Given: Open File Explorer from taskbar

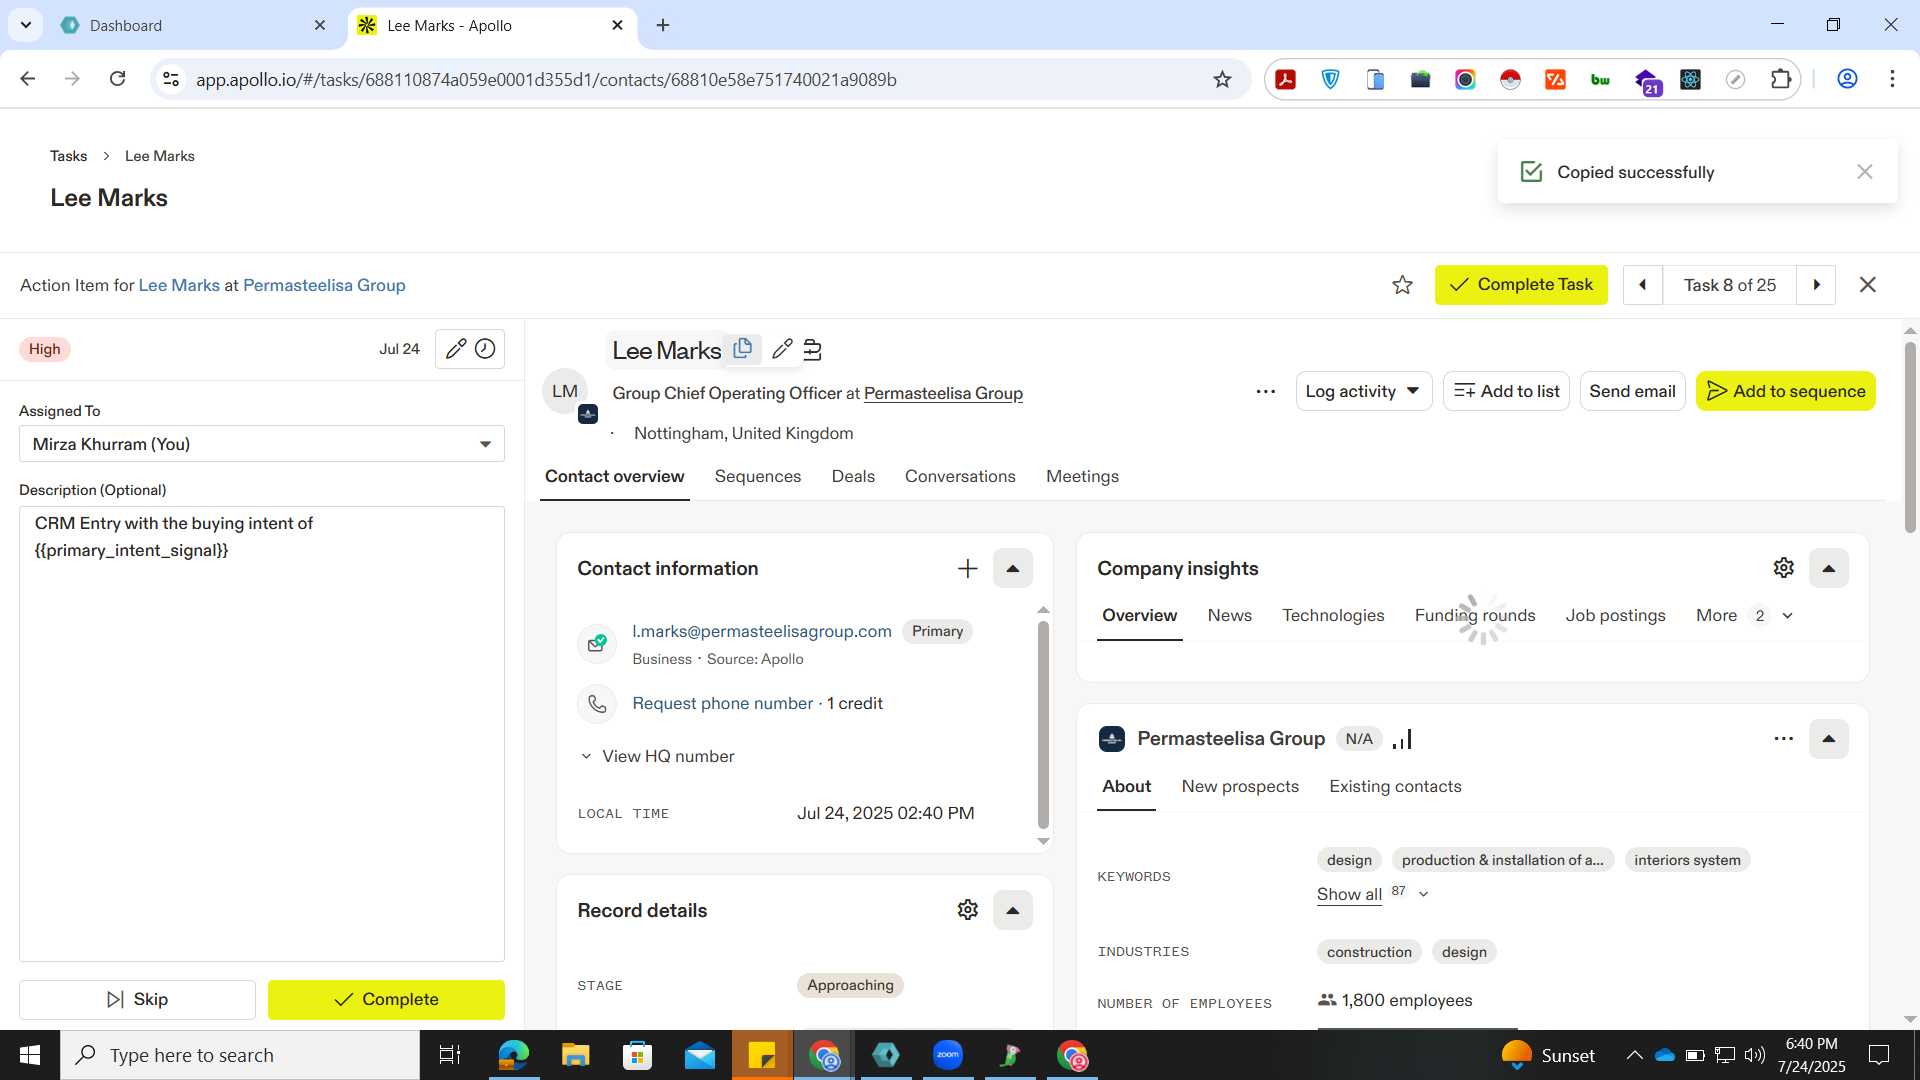Looking at the screenshot, I should point(575,1055).
